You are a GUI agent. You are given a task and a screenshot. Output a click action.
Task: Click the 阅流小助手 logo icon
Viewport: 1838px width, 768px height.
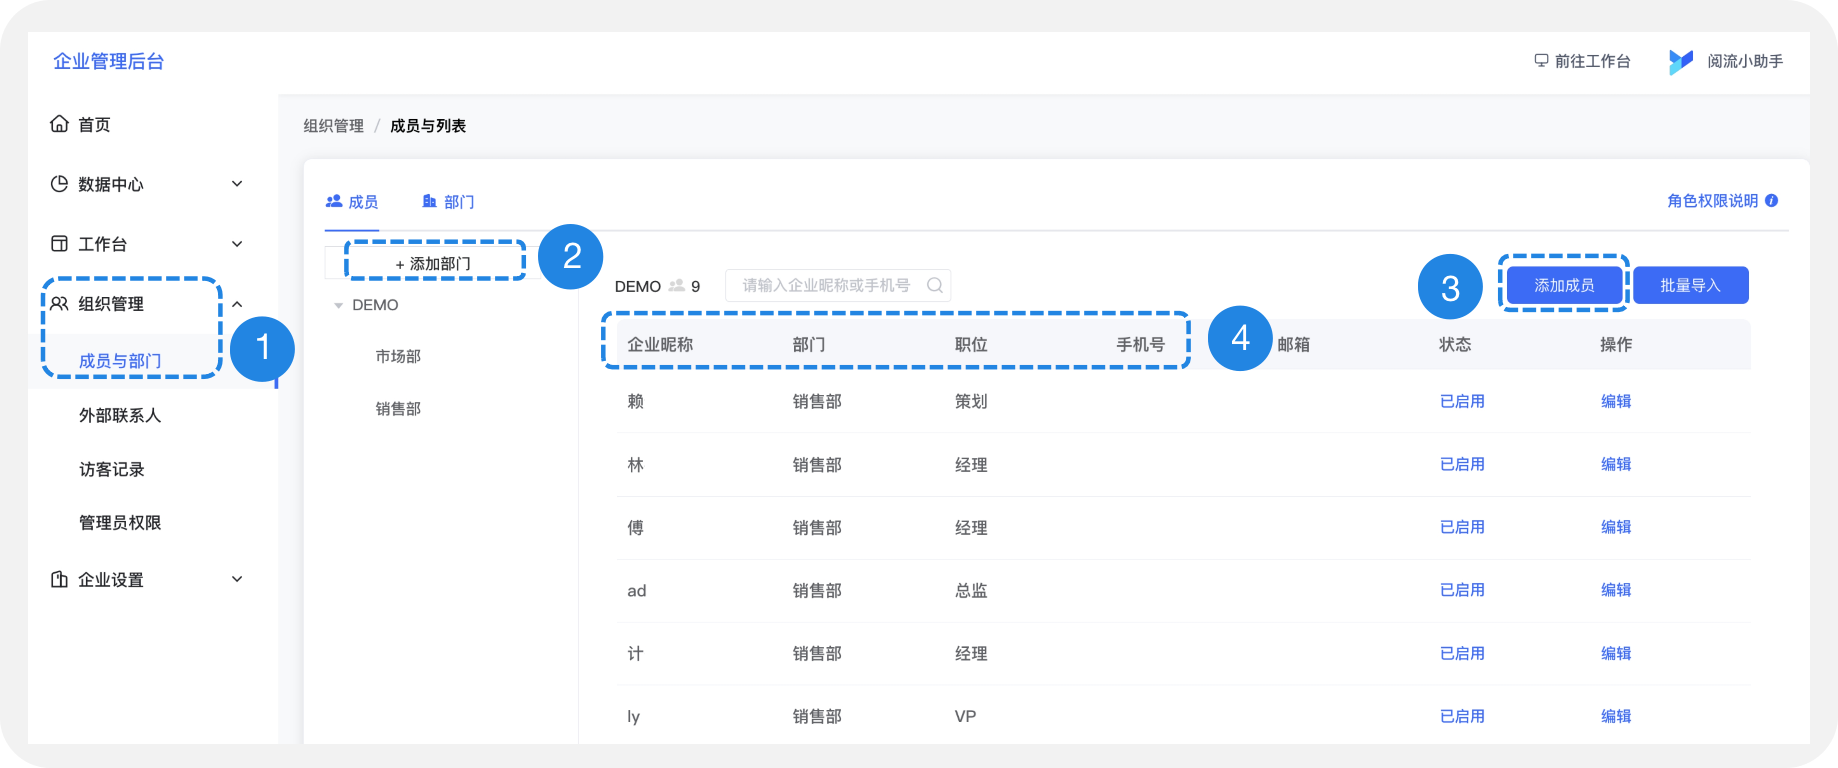tap(1681, 62)
